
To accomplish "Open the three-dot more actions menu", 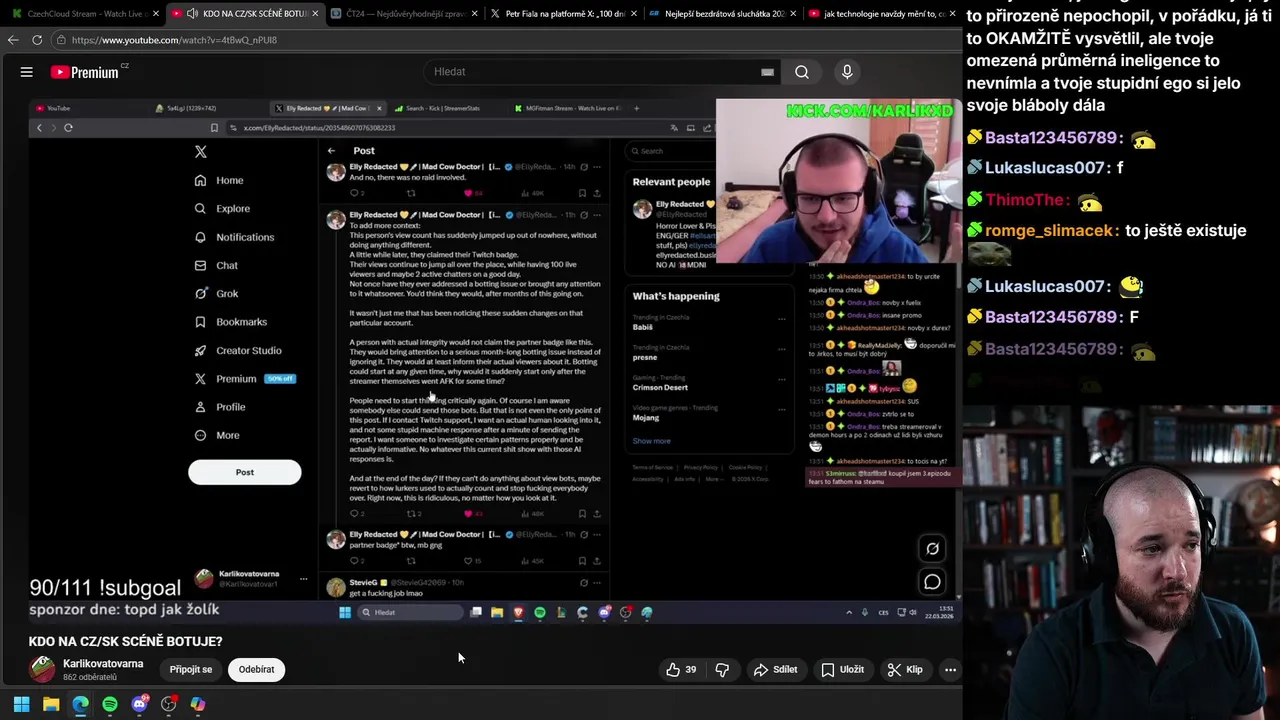I will pyautogui.click(x=951, y=670).
